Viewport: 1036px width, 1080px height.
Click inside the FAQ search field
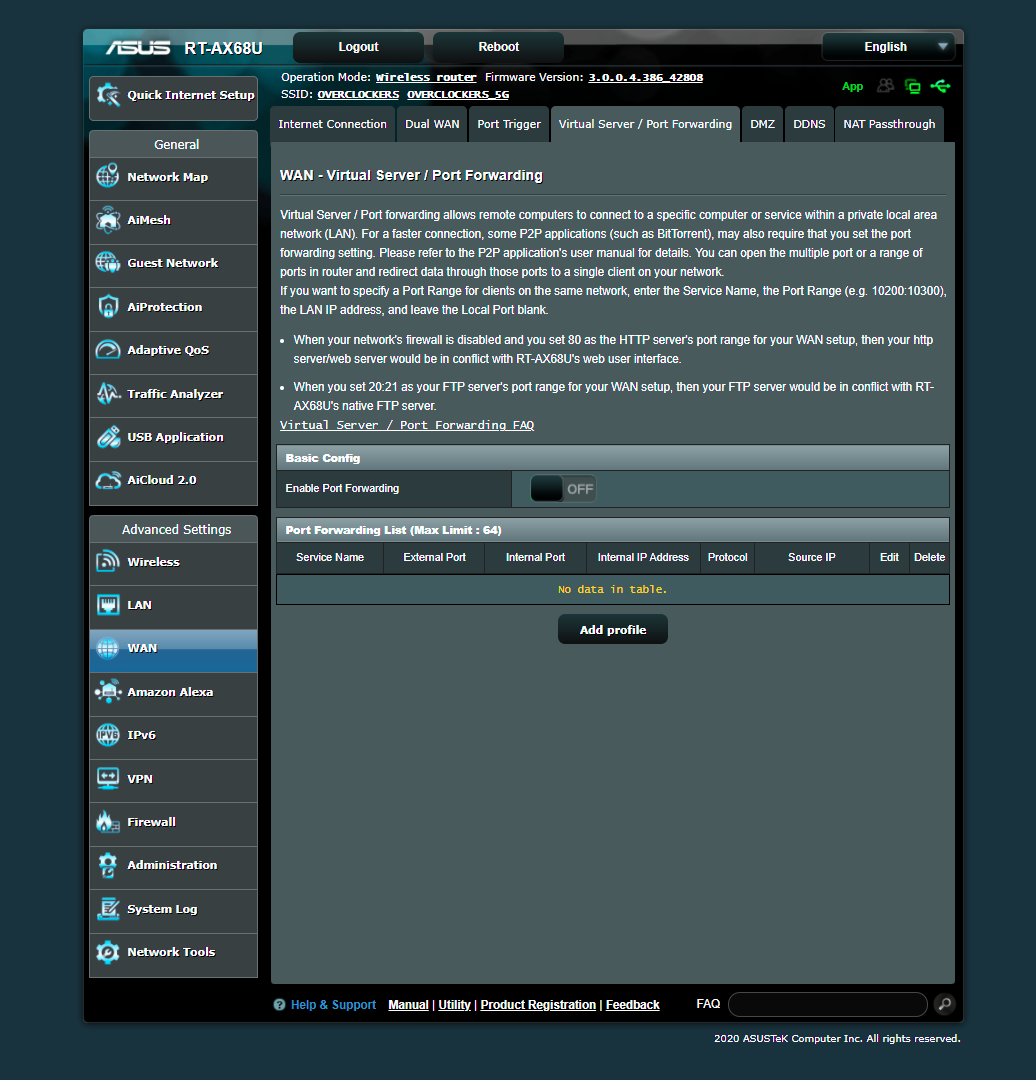point(828,1004)
